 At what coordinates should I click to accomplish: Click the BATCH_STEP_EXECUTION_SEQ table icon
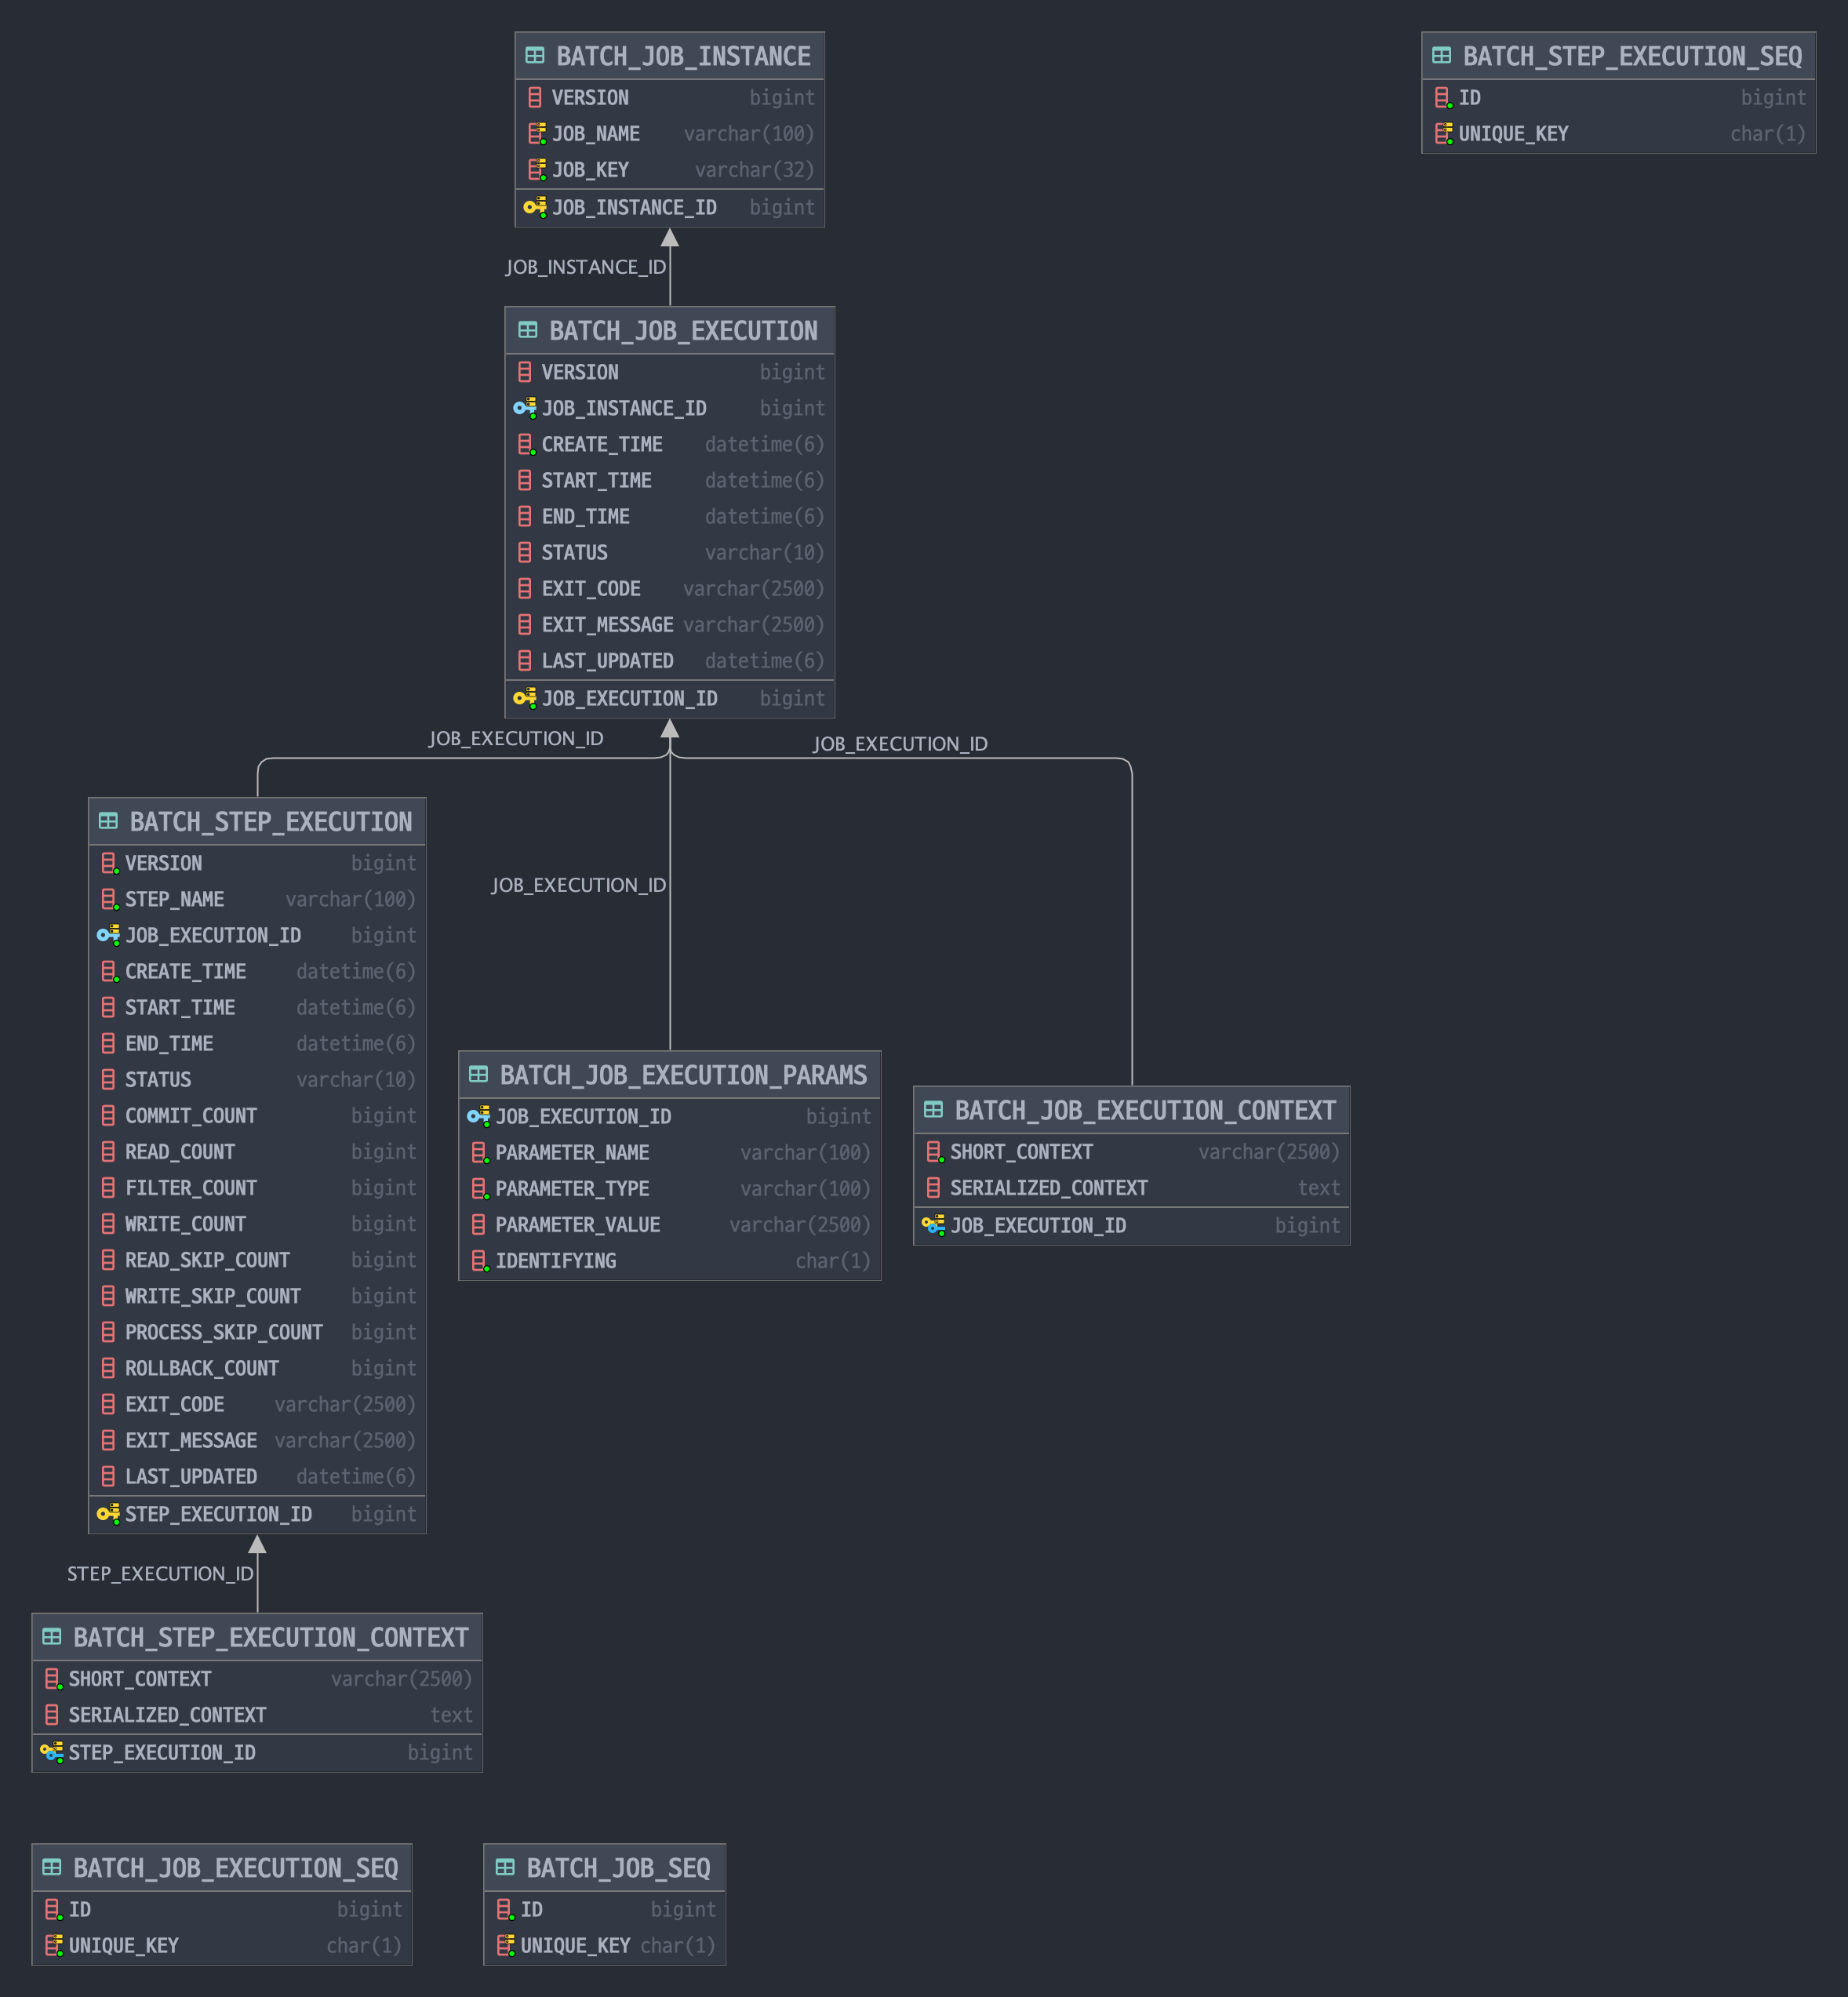click(x=1441, y=56)
